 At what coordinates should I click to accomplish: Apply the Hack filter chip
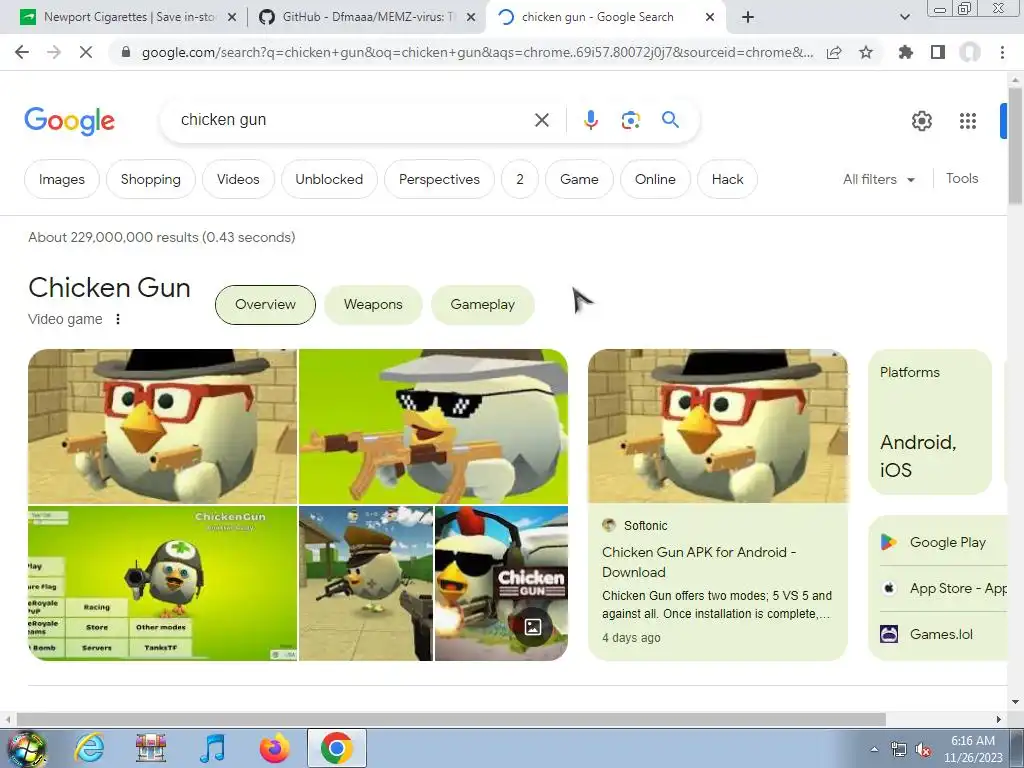(x=728, y=179)
